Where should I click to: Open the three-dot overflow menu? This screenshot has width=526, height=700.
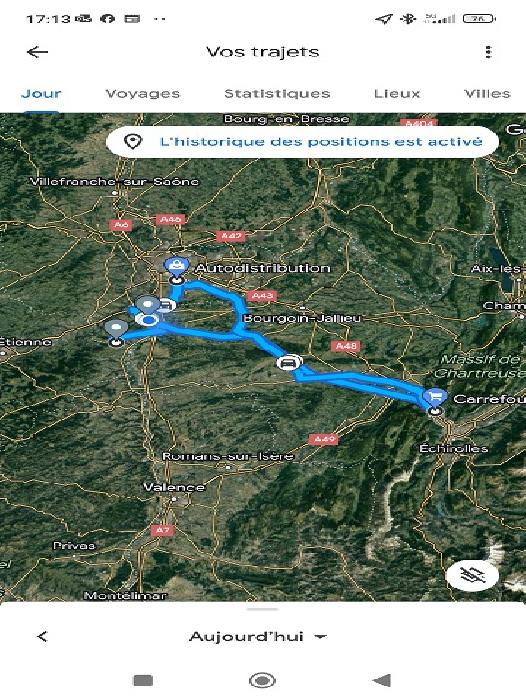[x=488, y=52]
